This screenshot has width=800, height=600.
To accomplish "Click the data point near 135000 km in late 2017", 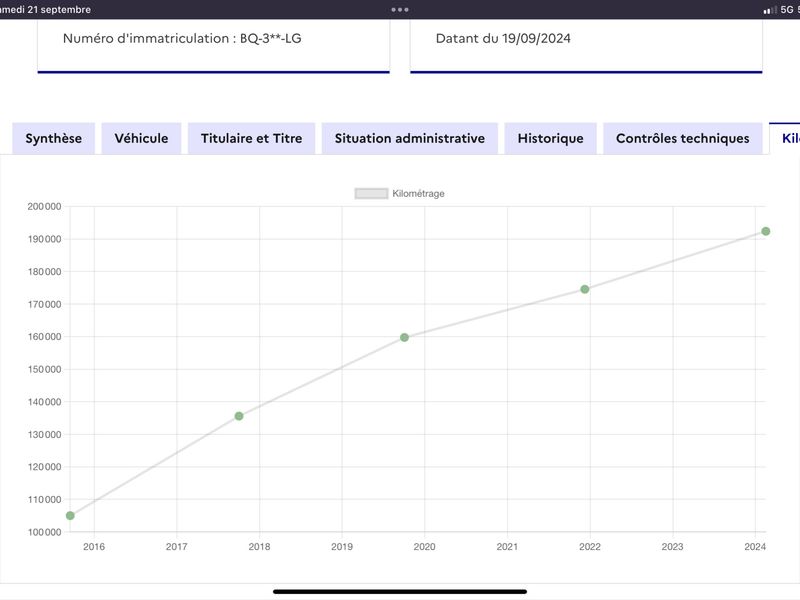I will point(239,416).
